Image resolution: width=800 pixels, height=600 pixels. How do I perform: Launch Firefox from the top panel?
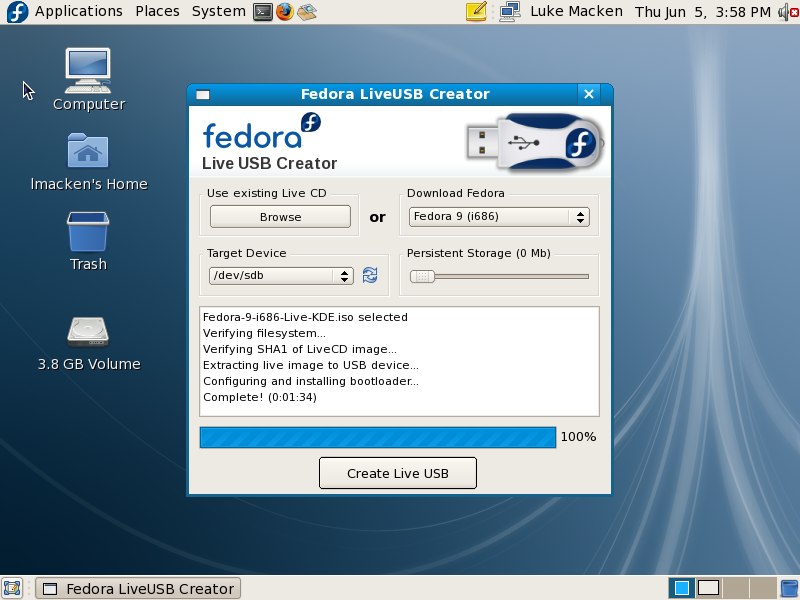285,12
